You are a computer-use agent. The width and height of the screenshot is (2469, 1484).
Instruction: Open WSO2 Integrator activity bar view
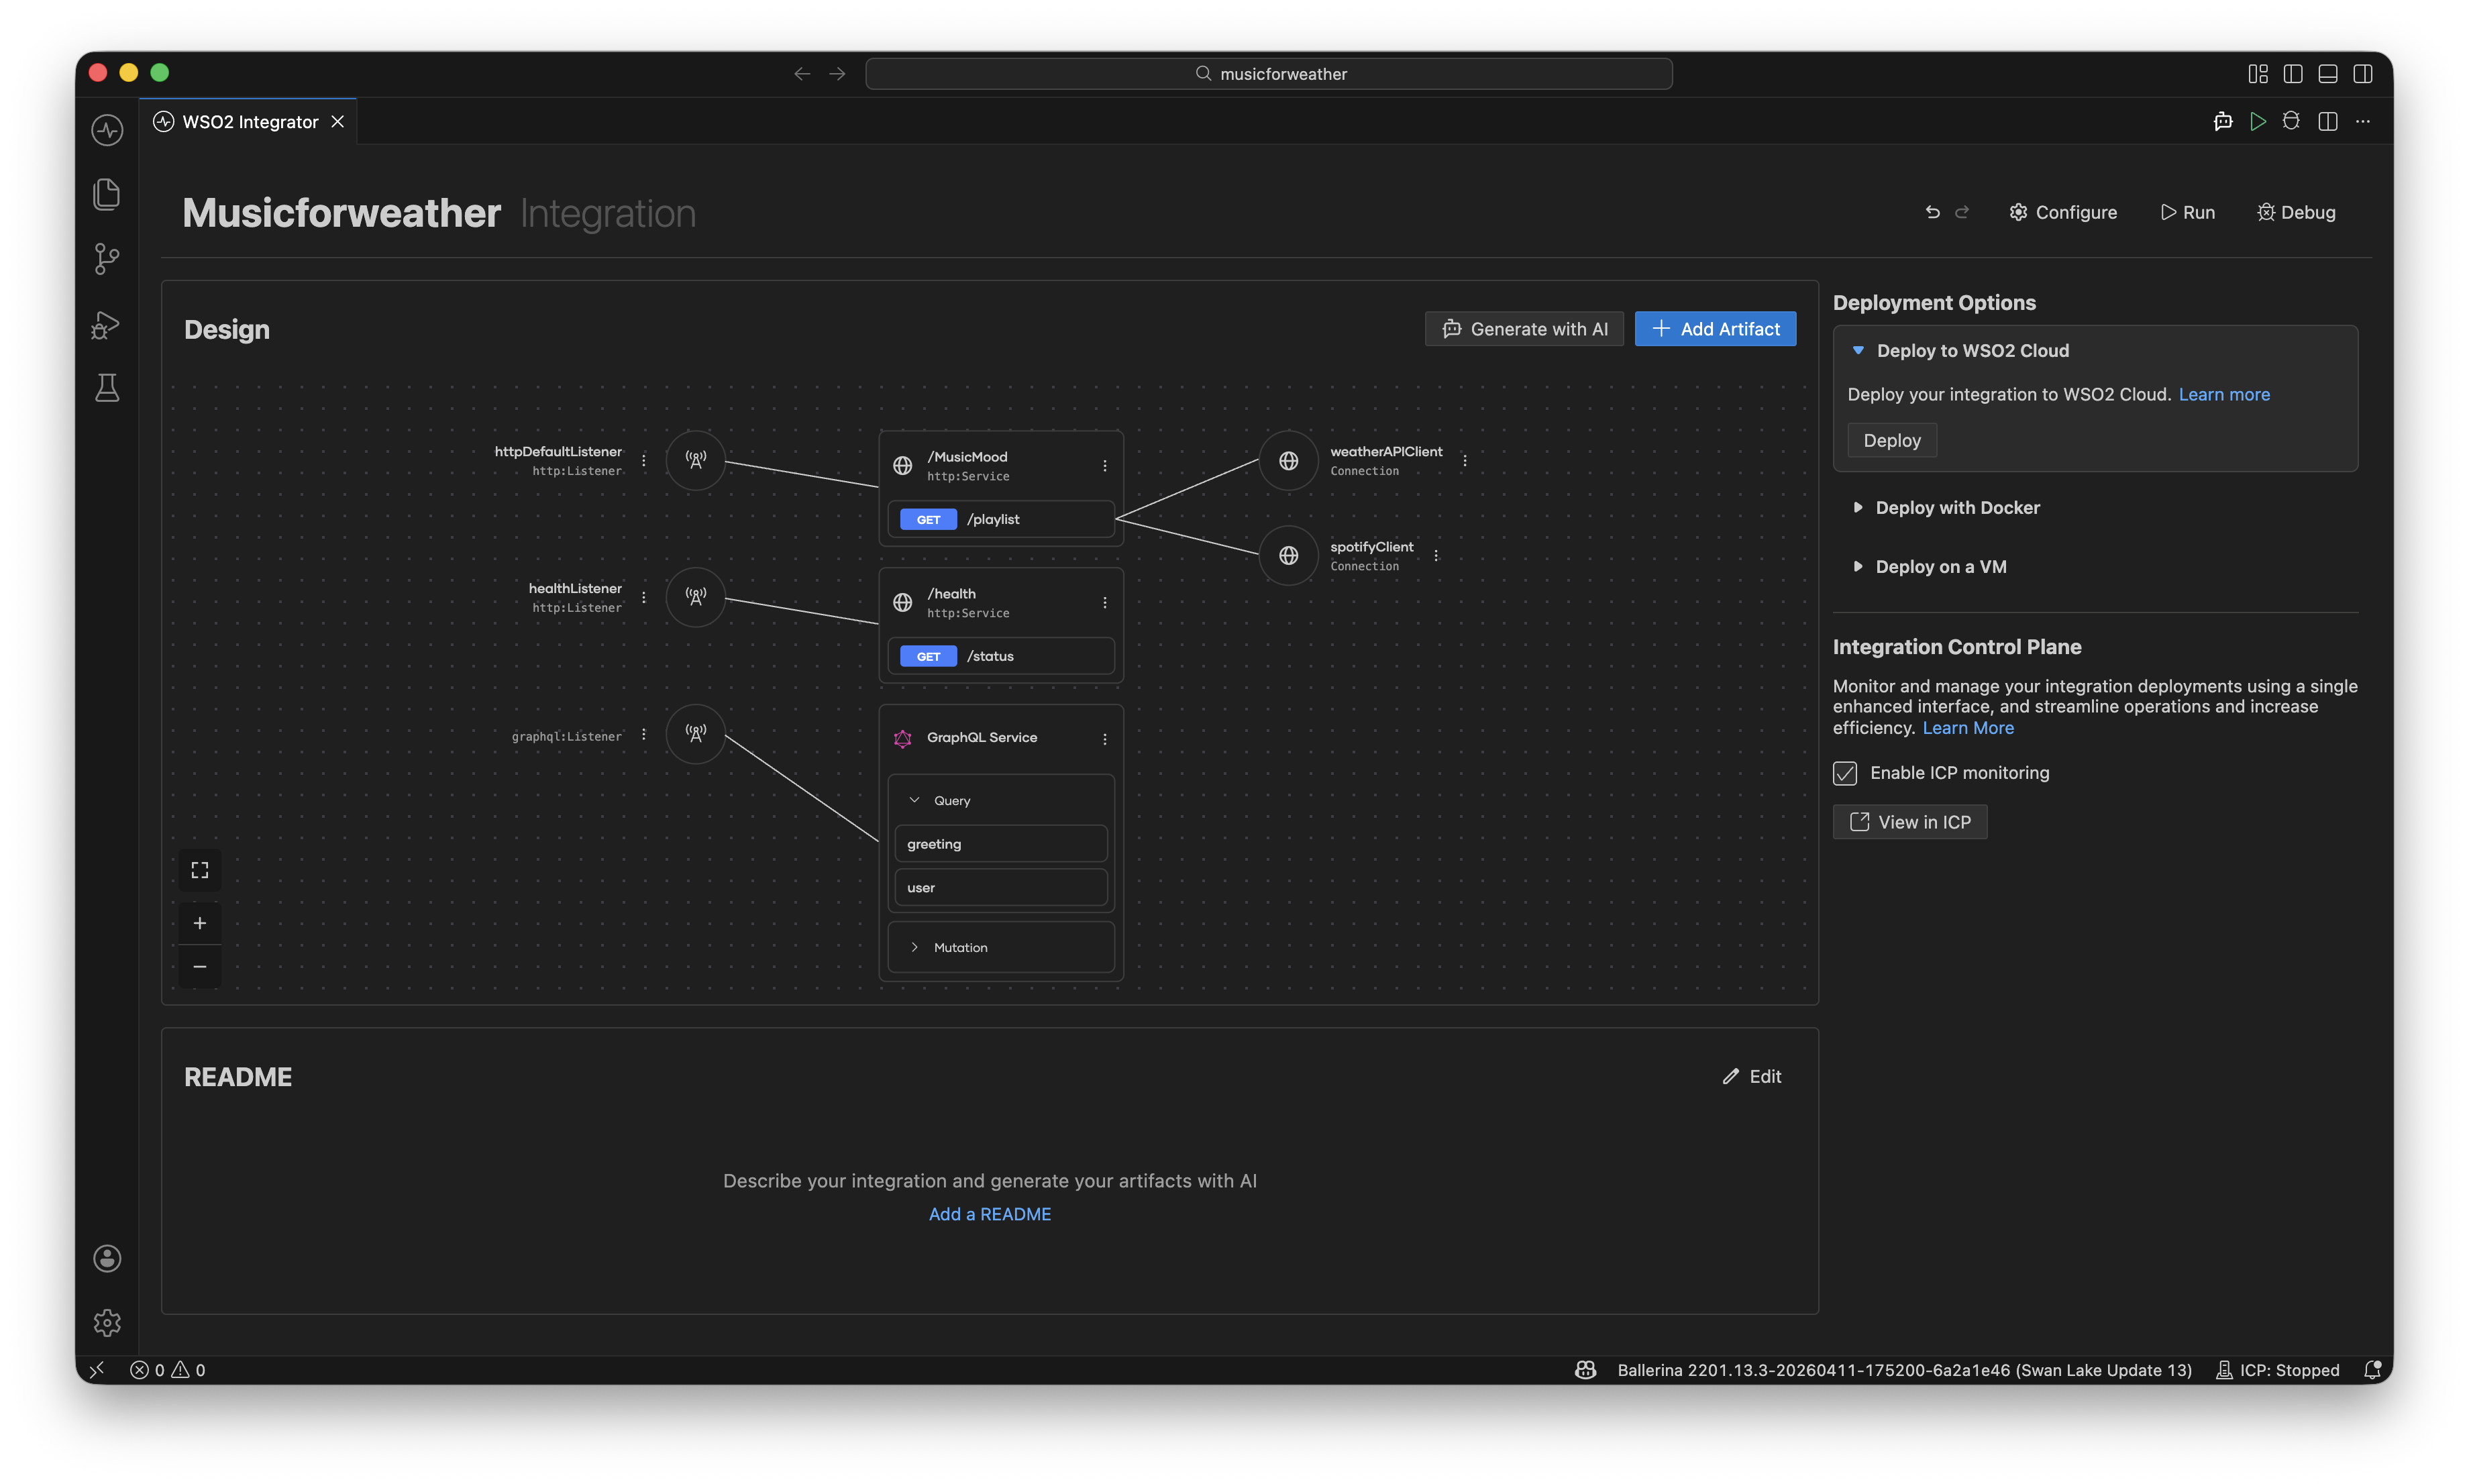click(107, 129)
